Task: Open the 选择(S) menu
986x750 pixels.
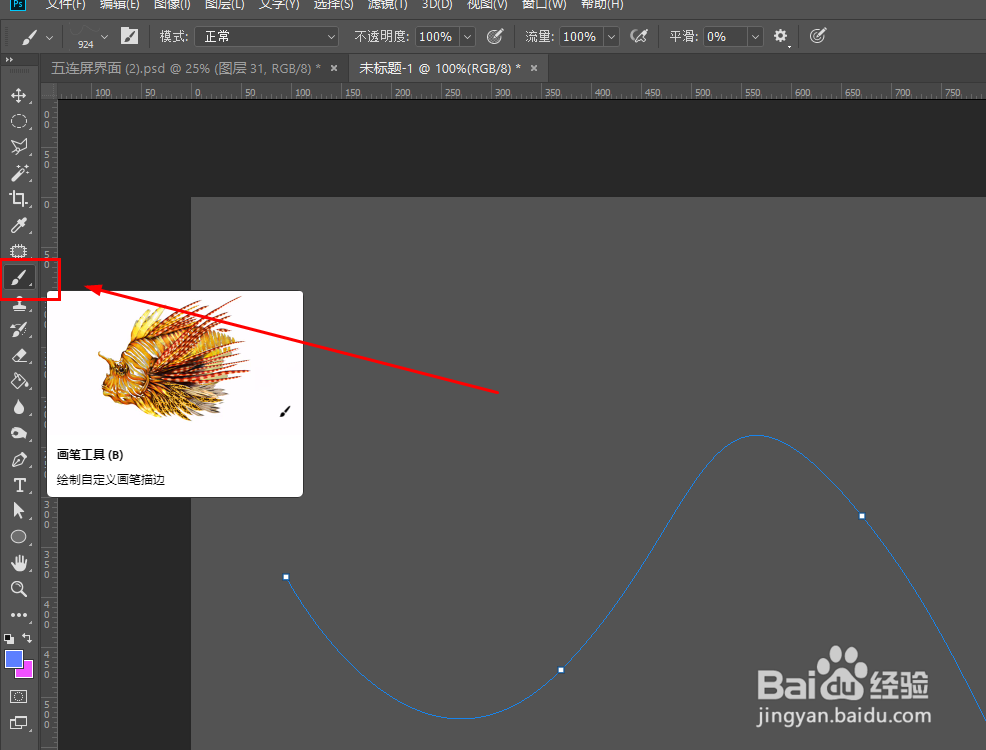Action: tap(333, 4)
